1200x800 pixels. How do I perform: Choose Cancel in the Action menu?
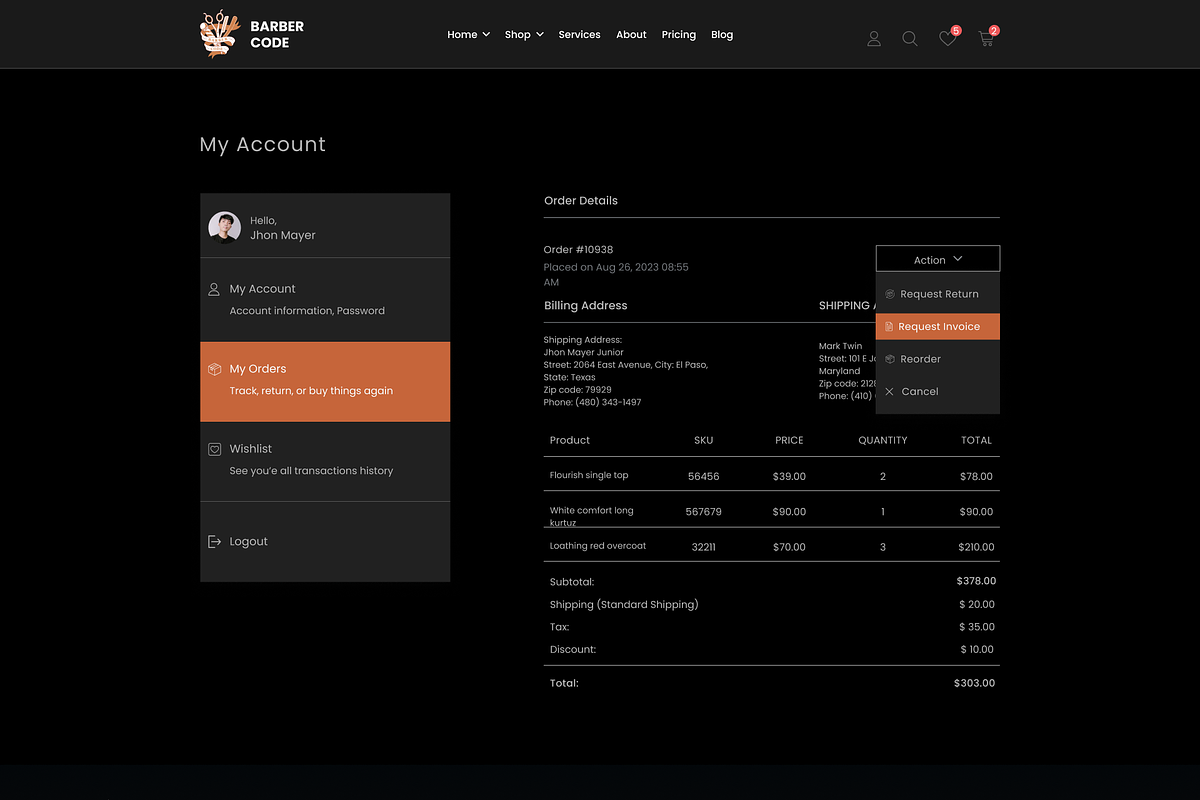pos(938,391)
